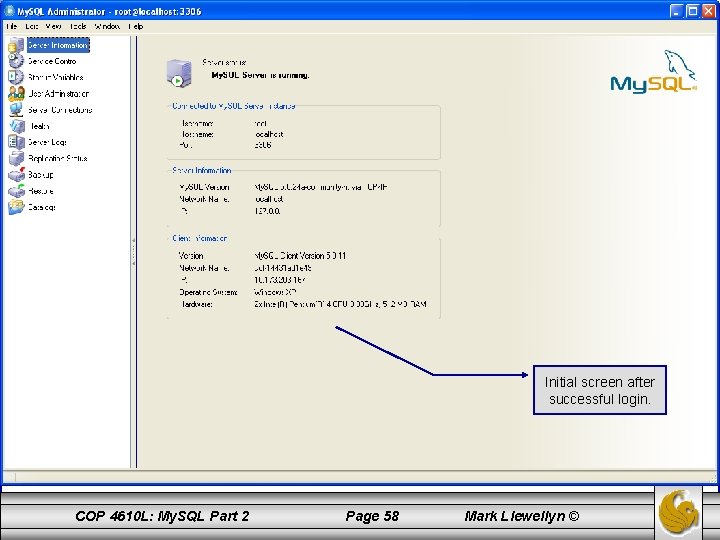Select the Server Information sidebar icon
The image size is (720, 540).
16,45
